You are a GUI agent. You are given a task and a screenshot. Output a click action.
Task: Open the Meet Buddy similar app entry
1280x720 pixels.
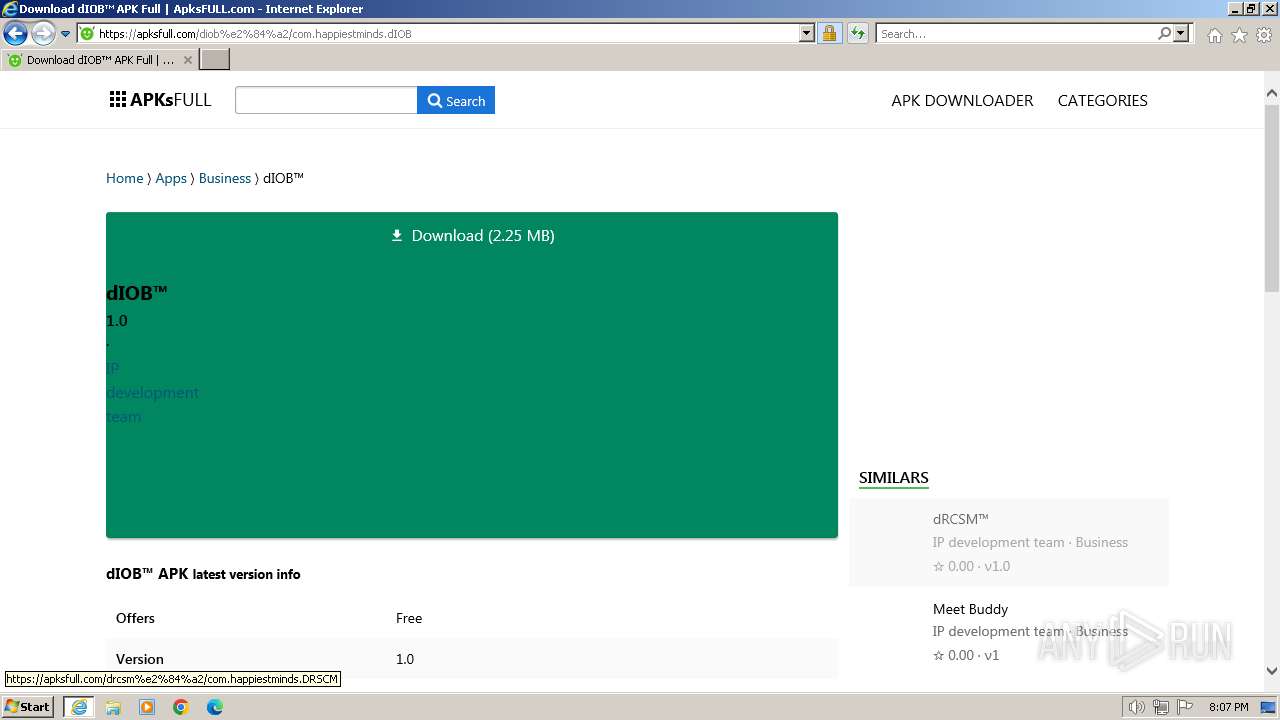click(x=1009, y=631)
